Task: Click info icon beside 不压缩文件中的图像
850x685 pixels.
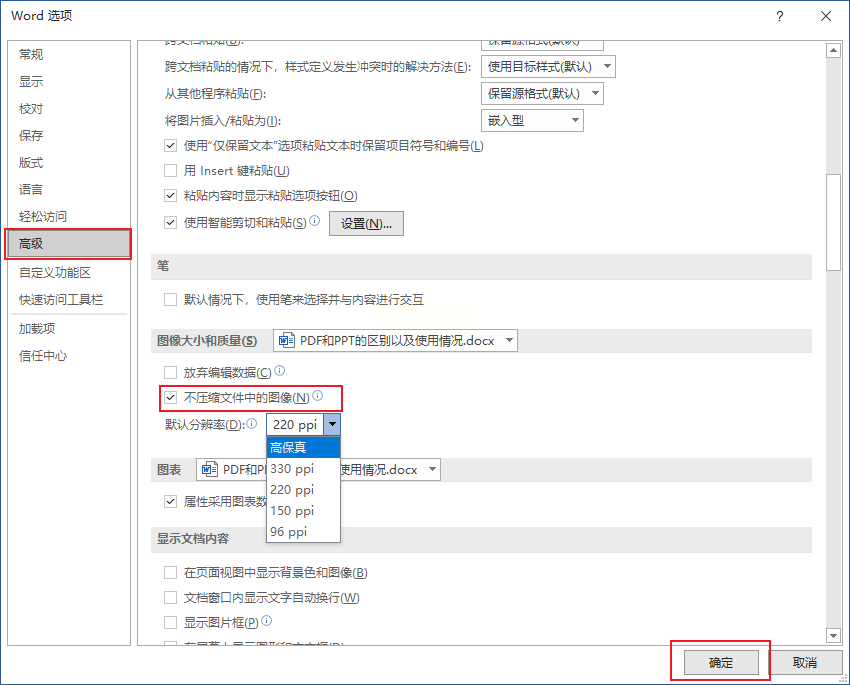Action: [318, 396]
